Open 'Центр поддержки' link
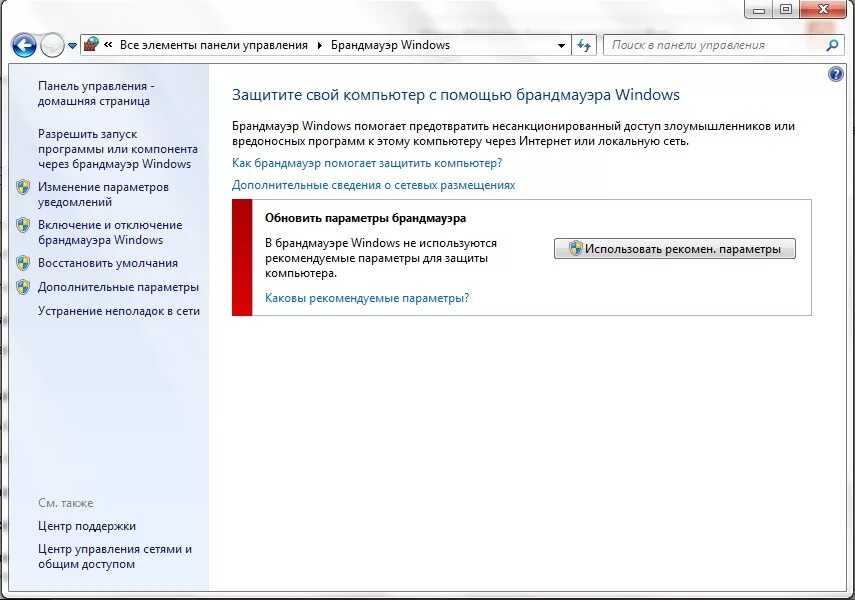855x600 pixels. click(x=87, y=526)
